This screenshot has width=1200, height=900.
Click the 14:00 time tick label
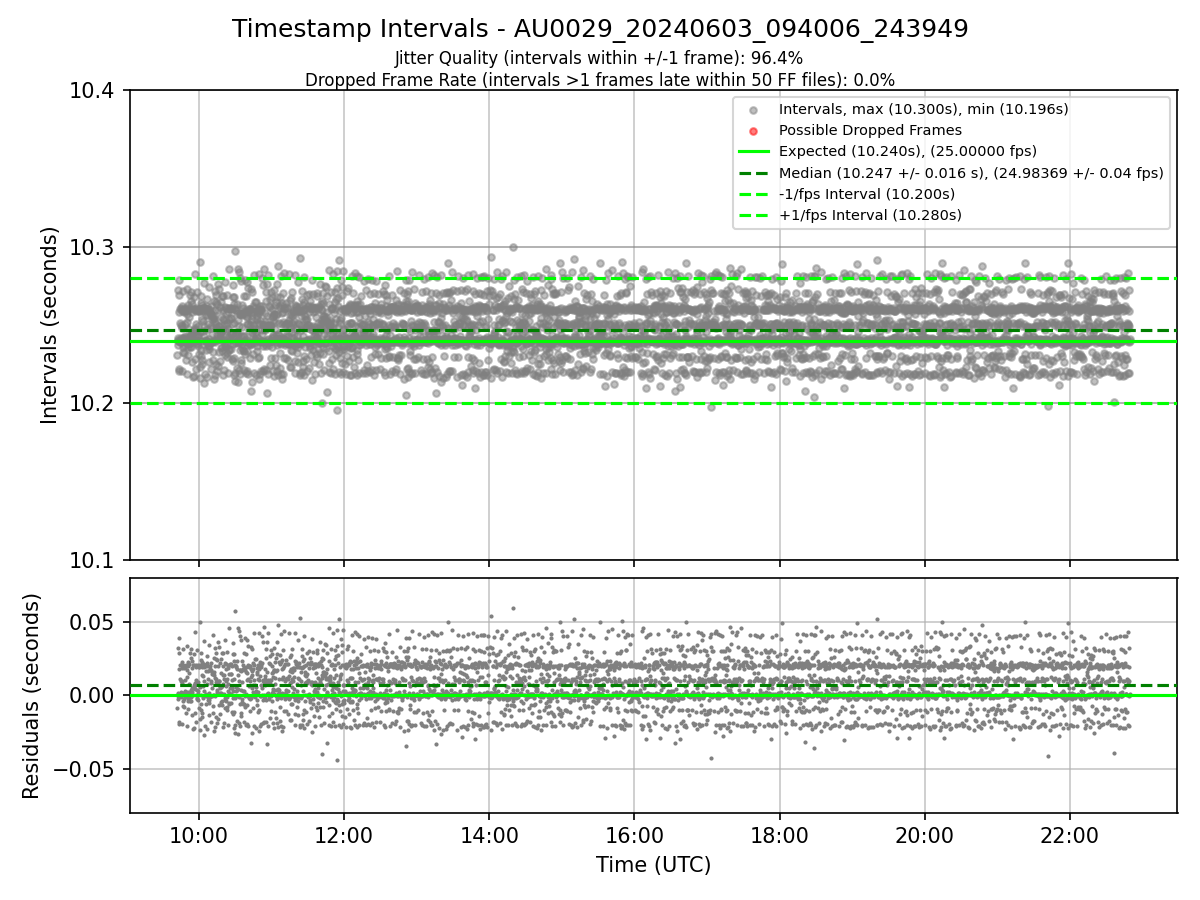(x=489, y=834)
